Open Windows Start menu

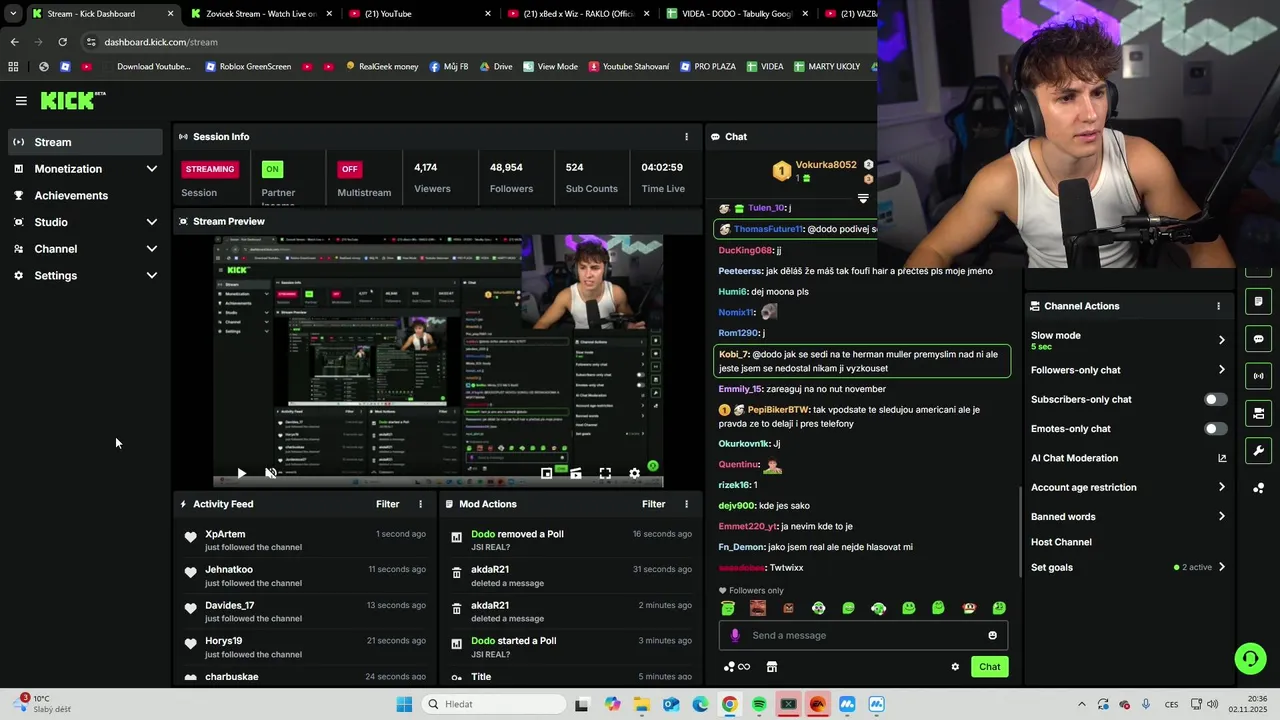pos(404,704)
